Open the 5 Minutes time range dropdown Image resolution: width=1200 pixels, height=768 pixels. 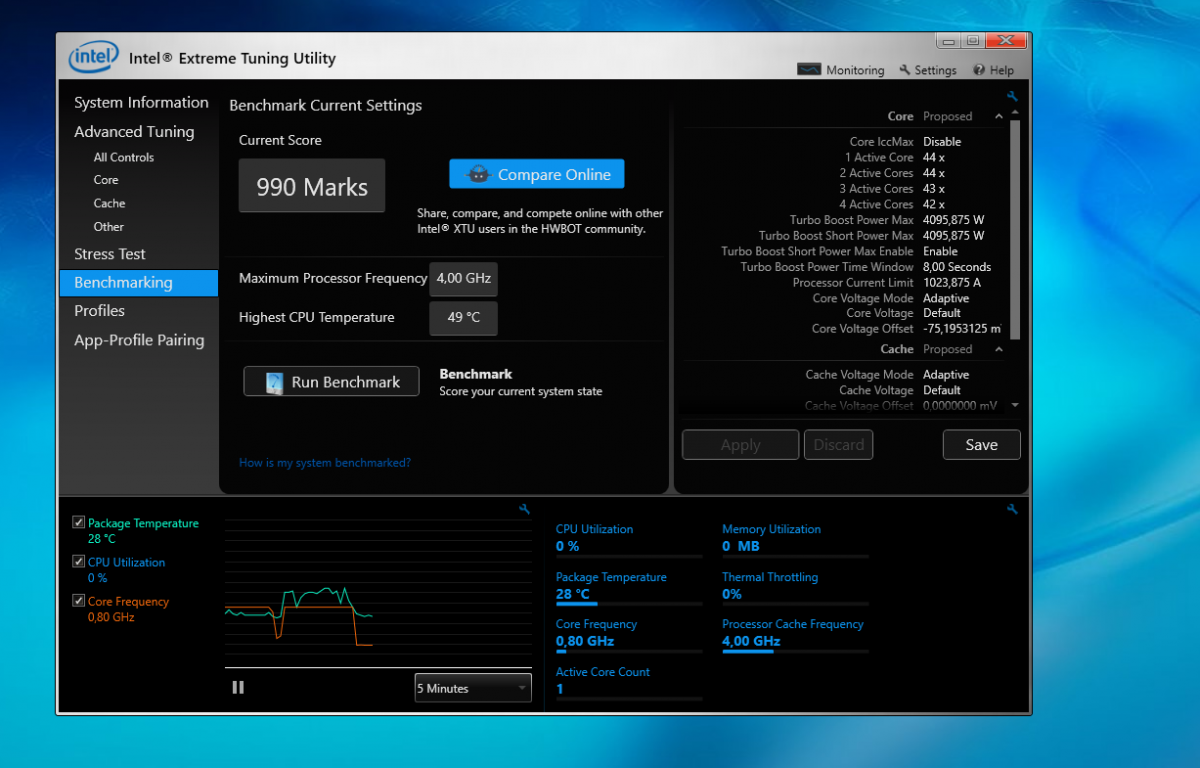(473, 688)
